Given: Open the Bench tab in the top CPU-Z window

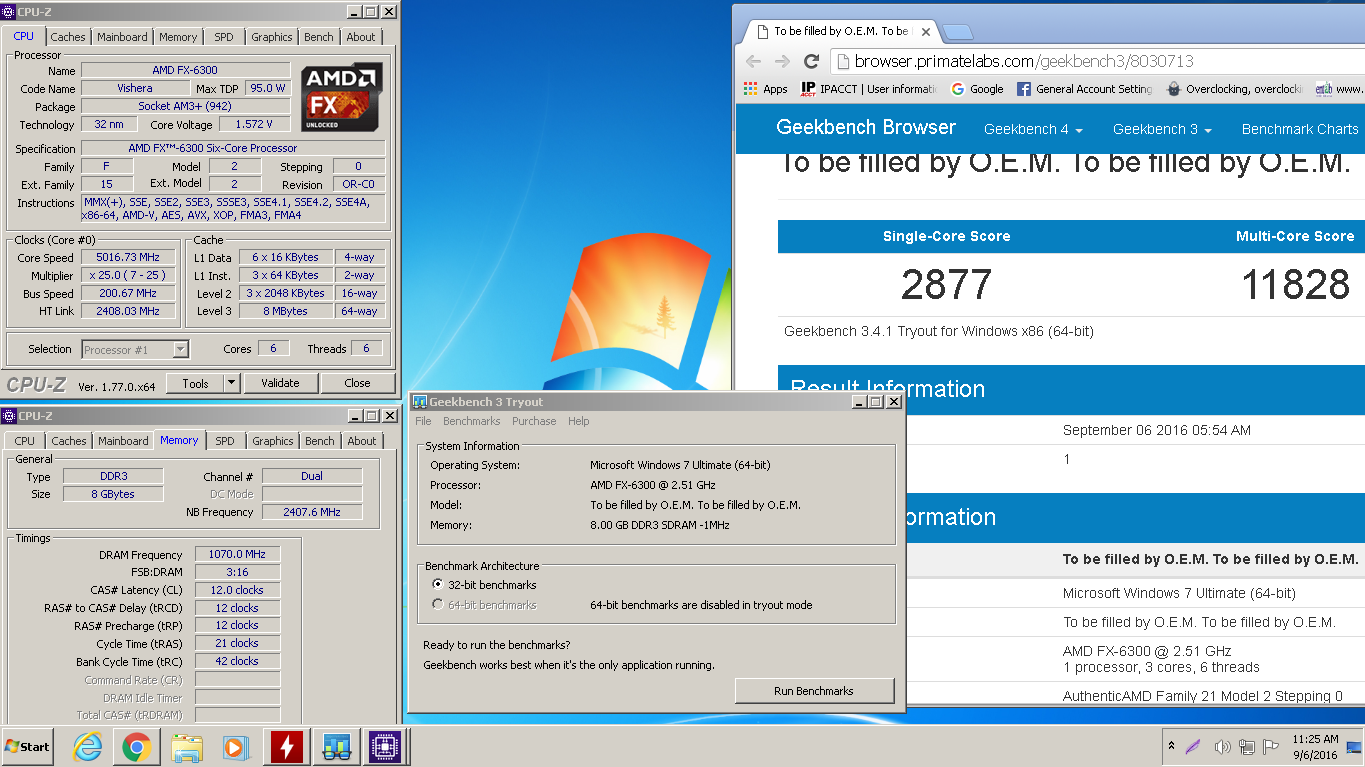Looking at the screenshot, I should 319,37.
